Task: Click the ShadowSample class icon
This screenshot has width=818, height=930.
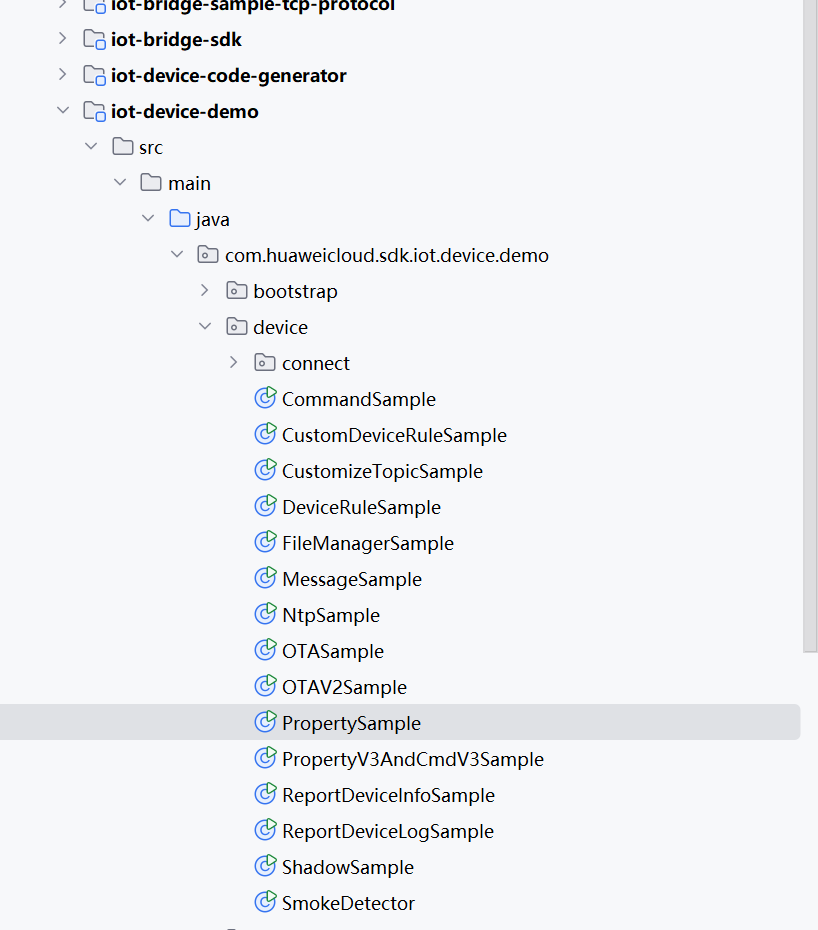Action: coord(265,866)
